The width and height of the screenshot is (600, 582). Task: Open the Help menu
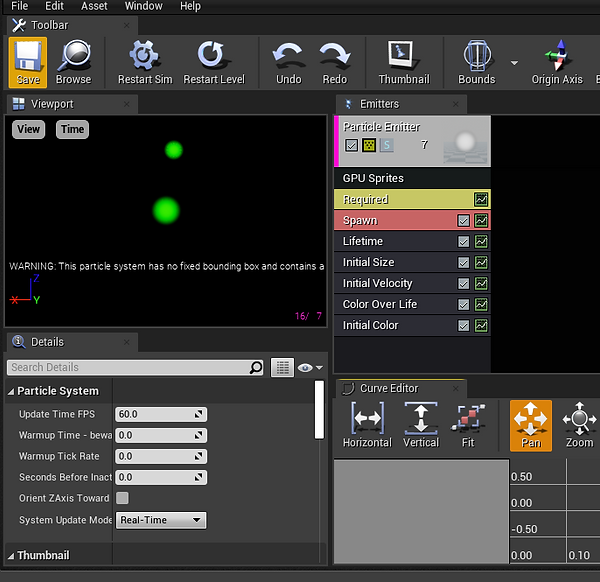190,6
